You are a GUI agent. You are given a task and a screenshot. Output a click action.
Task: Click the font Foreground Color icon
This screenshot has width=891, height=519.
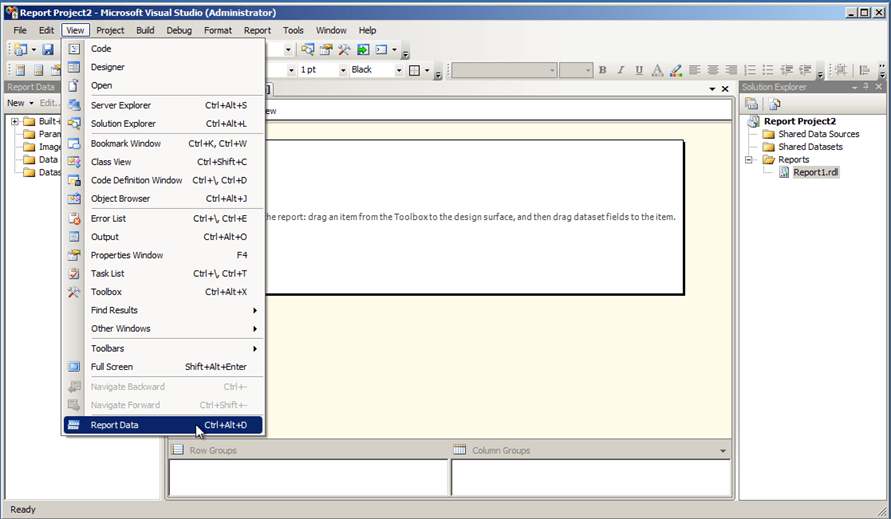click(x=657, y=70)
